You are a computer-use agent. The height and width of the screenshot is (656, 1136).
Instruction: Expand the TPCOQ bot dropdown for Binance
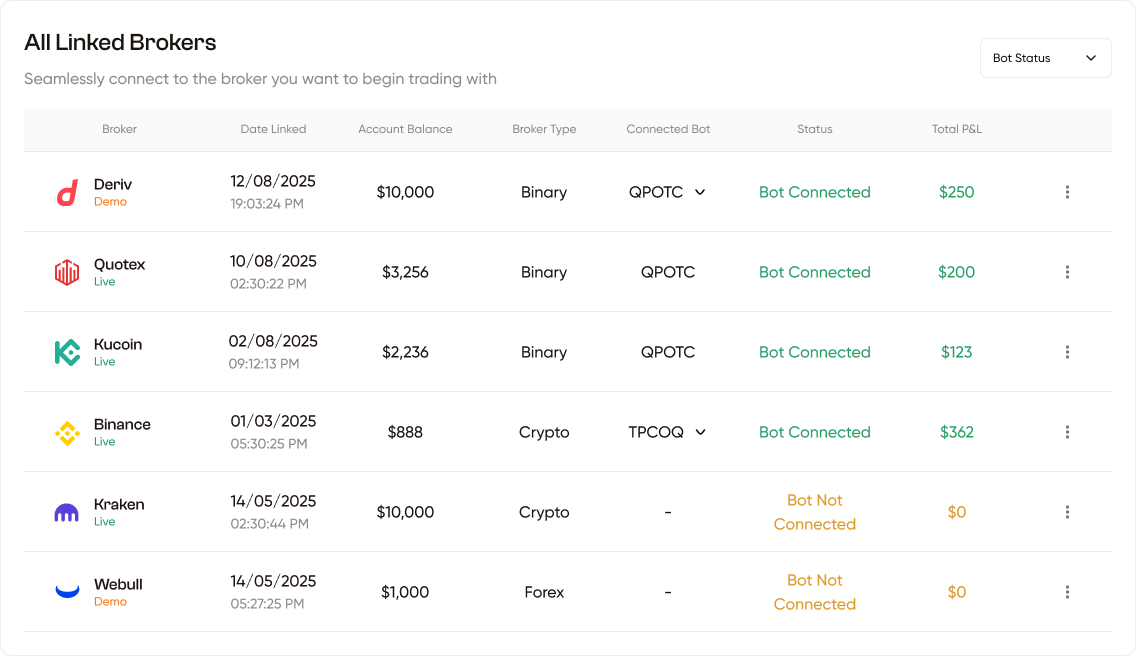coord(701,432)
